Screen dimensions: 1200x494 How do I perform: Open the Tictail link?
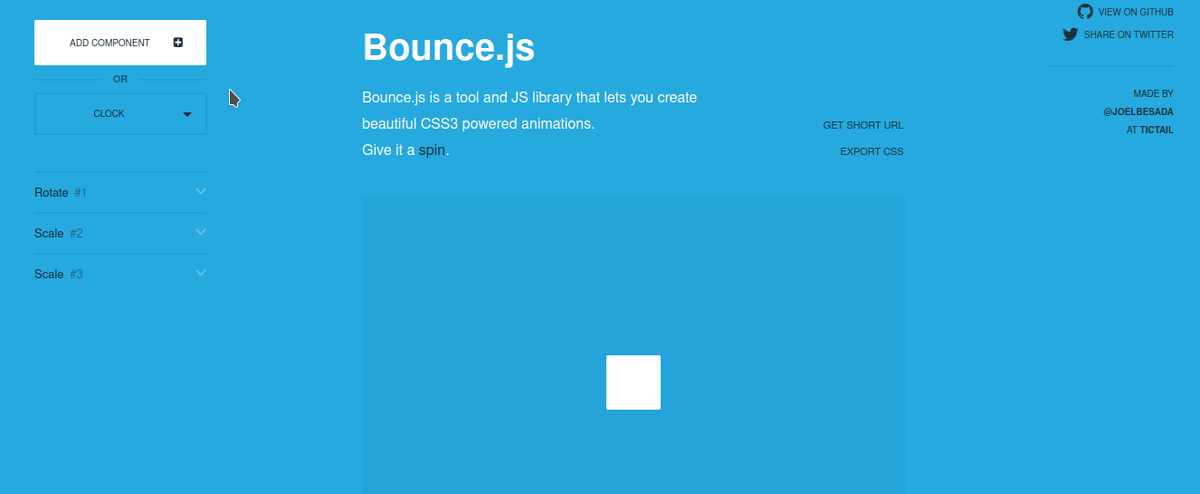point(1157,130)
